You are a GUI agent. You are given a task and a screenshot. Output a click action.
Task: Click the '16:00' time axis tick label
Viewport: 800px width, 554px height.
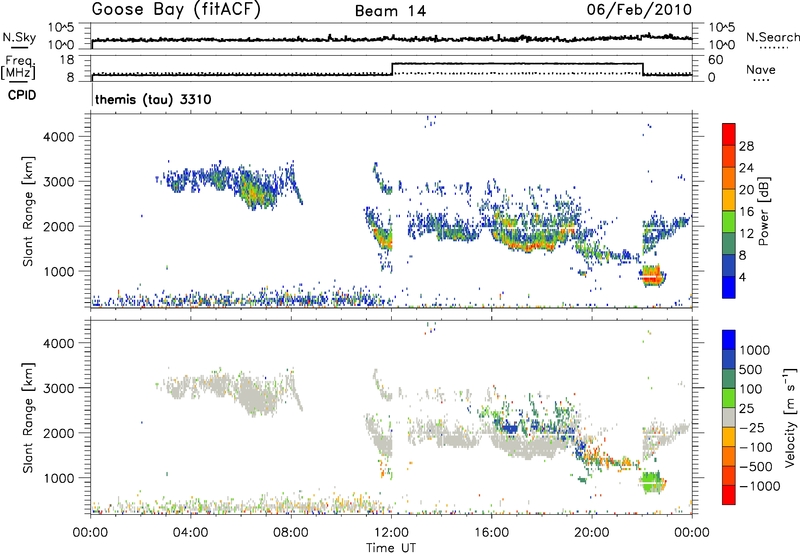coord(491,533)
